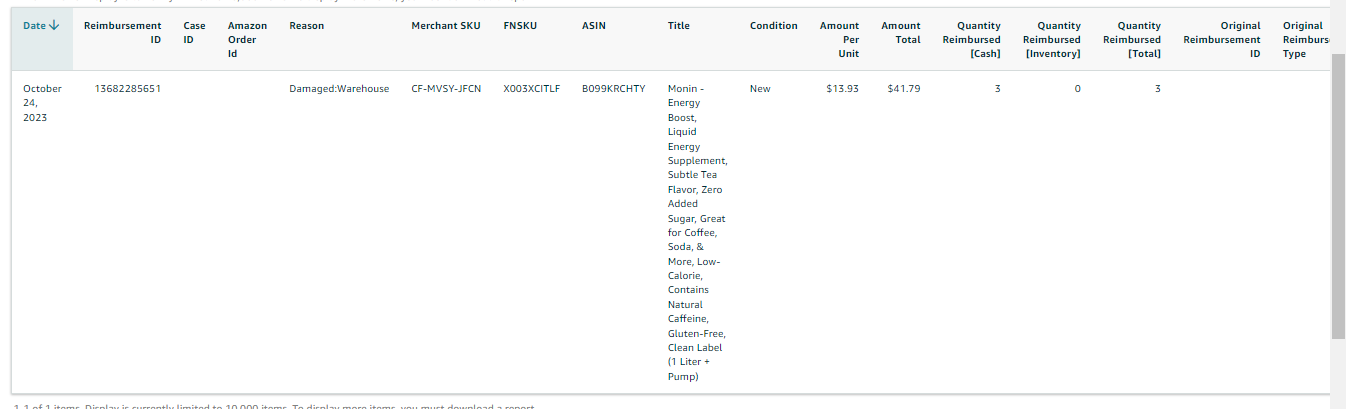Open reimbursement ID 13682285651

pos(128,89)
